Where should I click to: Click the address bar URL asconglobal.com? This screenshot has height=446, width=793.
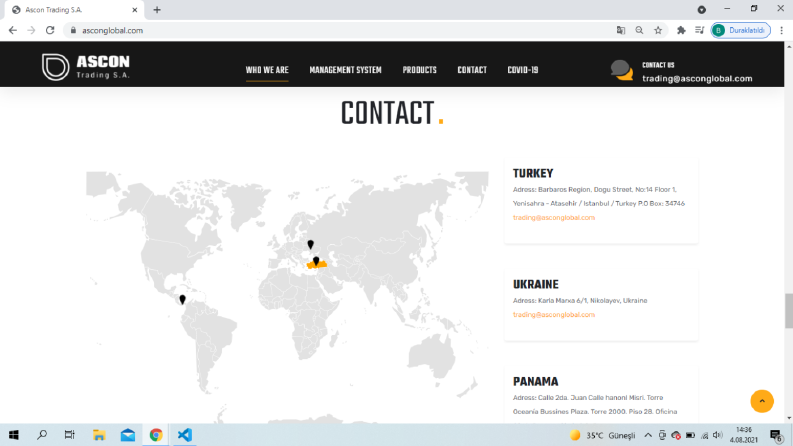(112, 30)
